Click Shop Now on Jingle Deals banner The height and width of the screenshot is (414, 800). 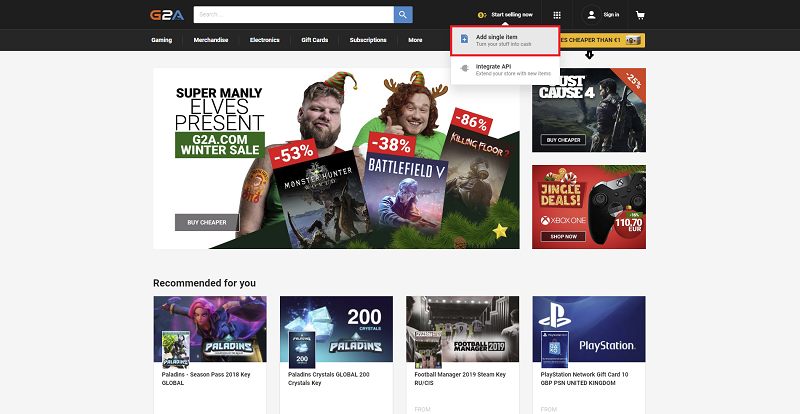click(560, 237)
